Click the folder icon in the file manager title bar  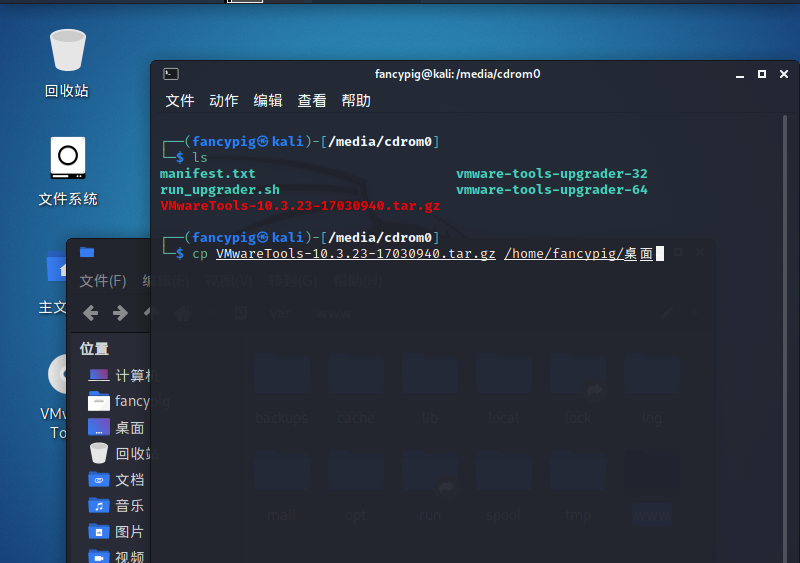click(x=87, y=252)
